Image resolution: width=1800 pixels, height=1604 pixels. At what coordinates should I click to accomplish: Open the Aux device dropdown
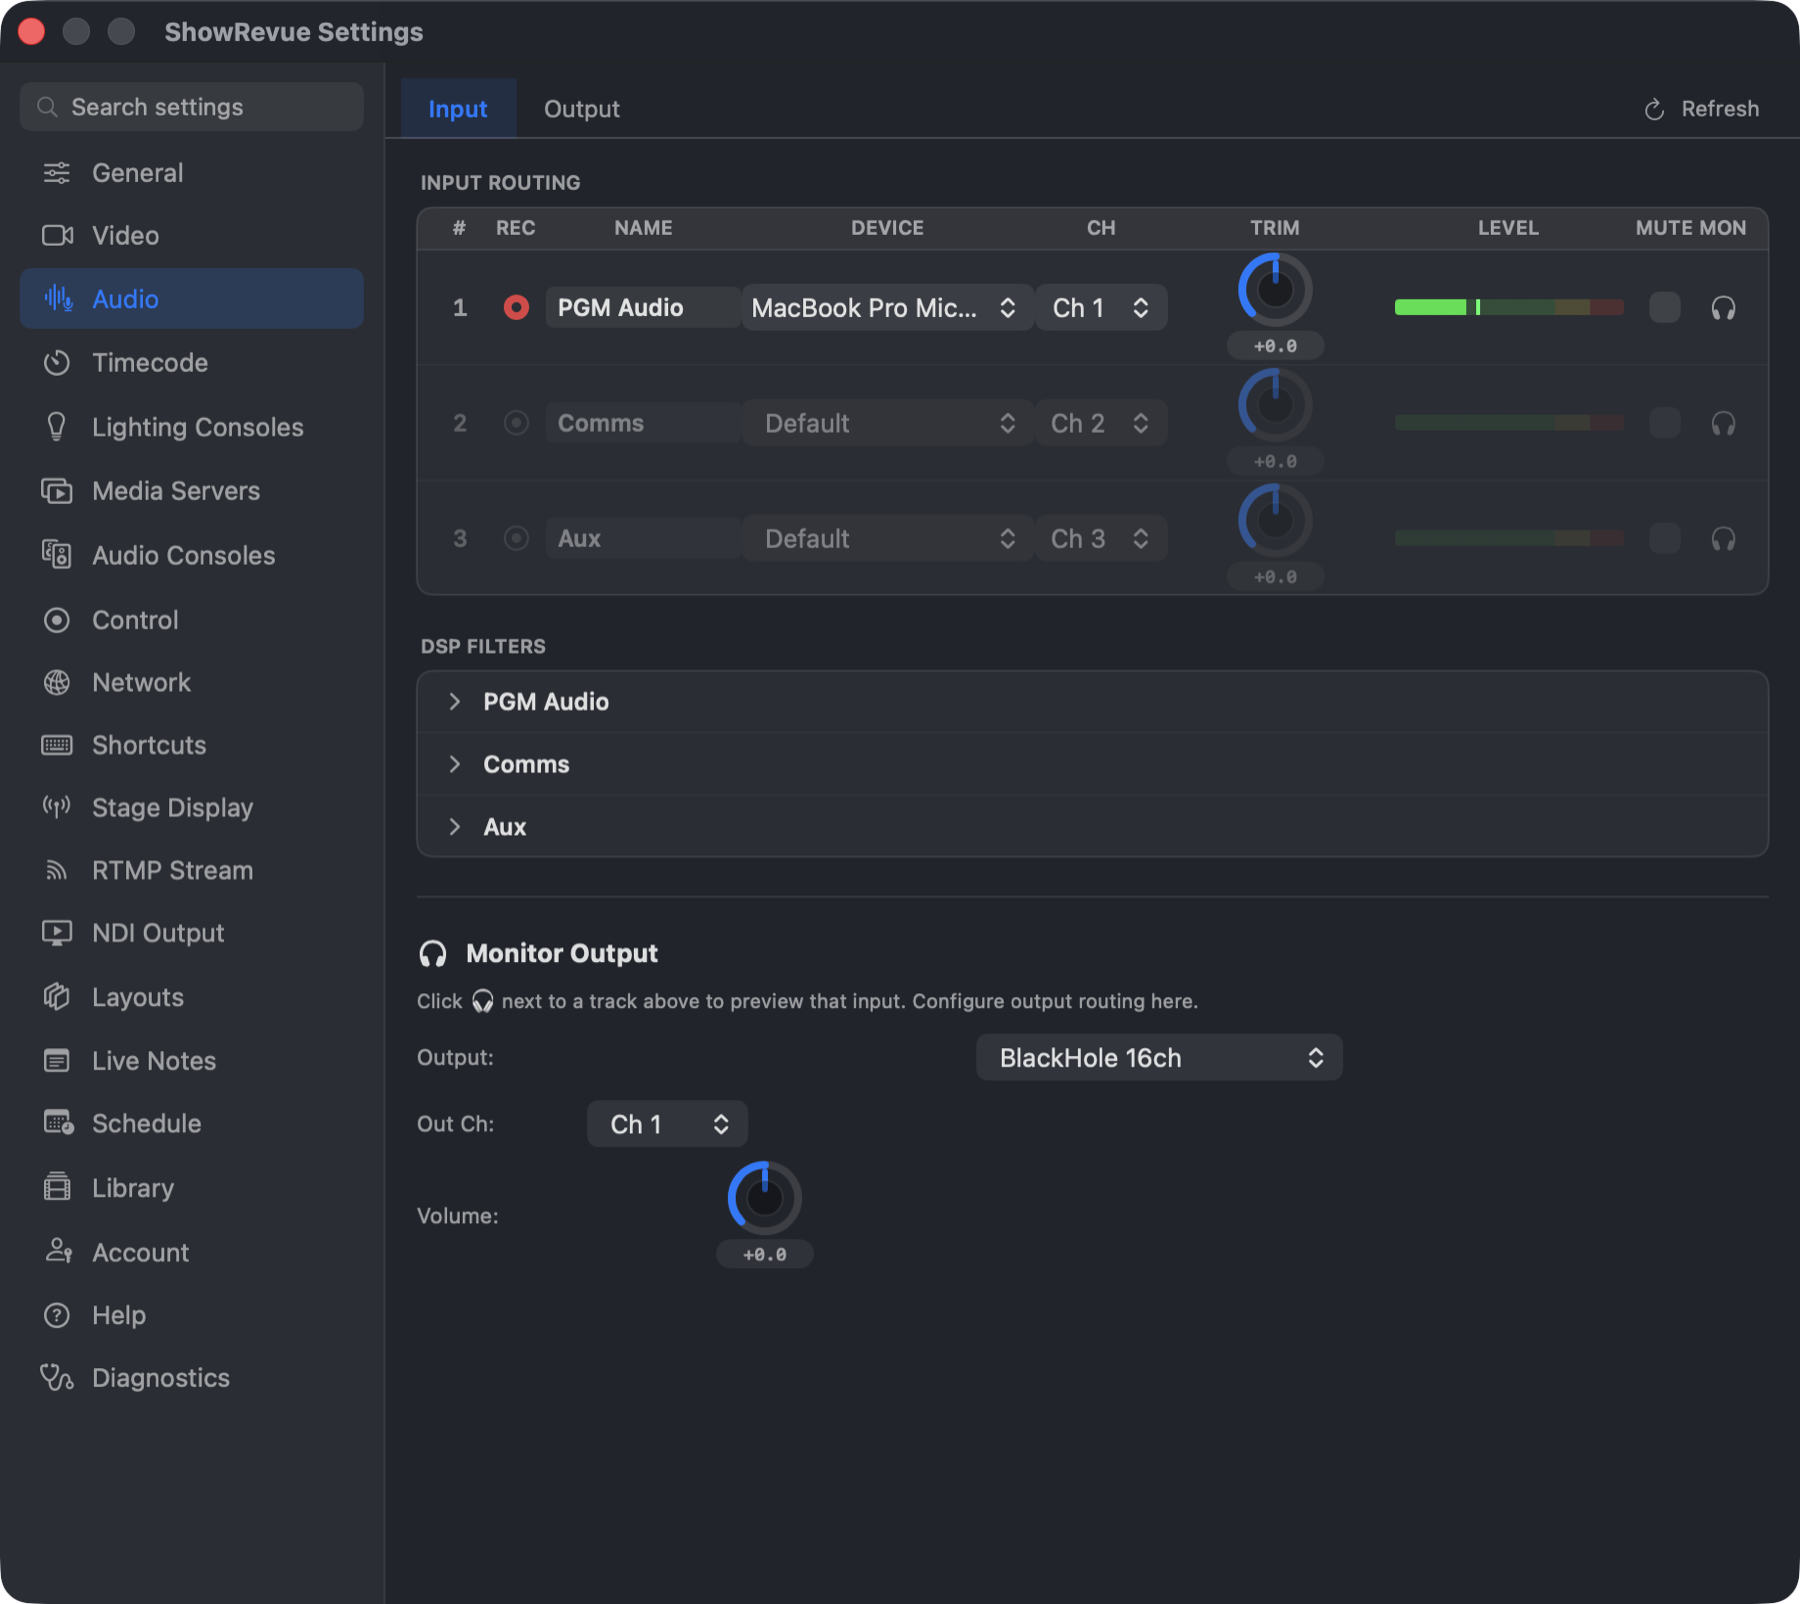pyautogui.click(x=887, y=538)
